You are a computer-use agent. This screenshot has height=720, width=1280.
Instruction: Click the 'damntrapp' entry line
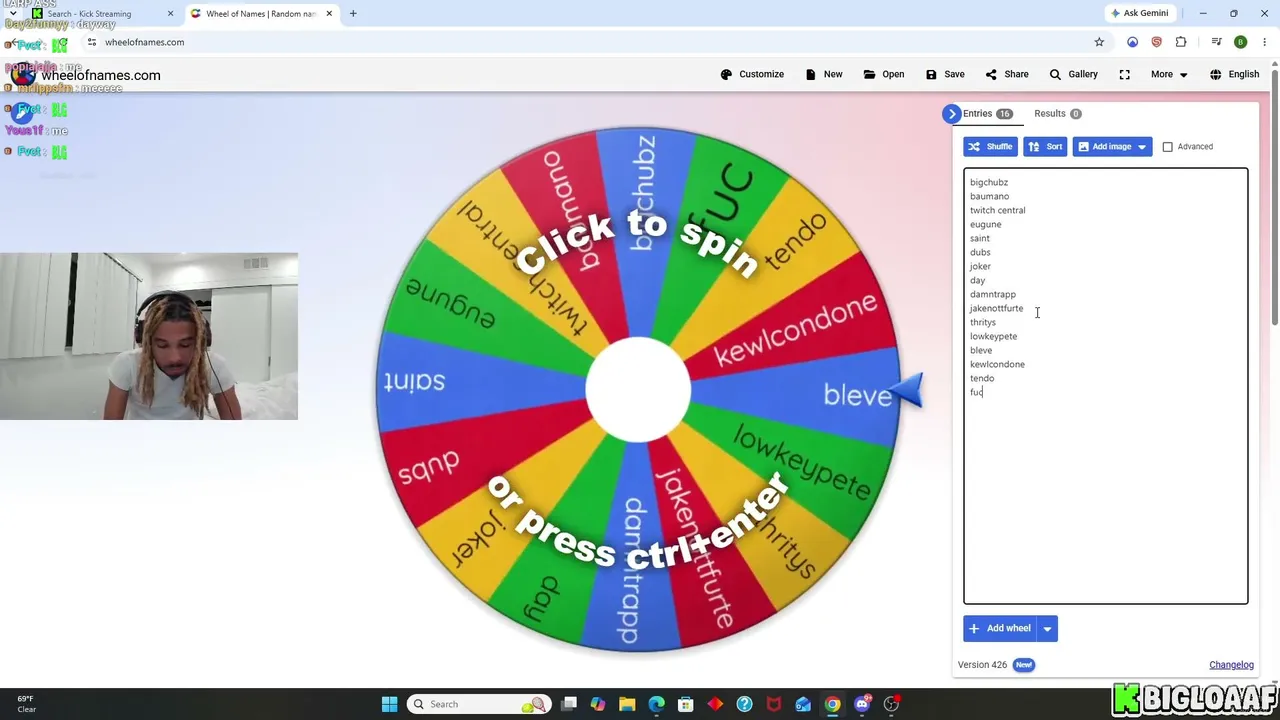pyautogui.click(x=993, y=295)
